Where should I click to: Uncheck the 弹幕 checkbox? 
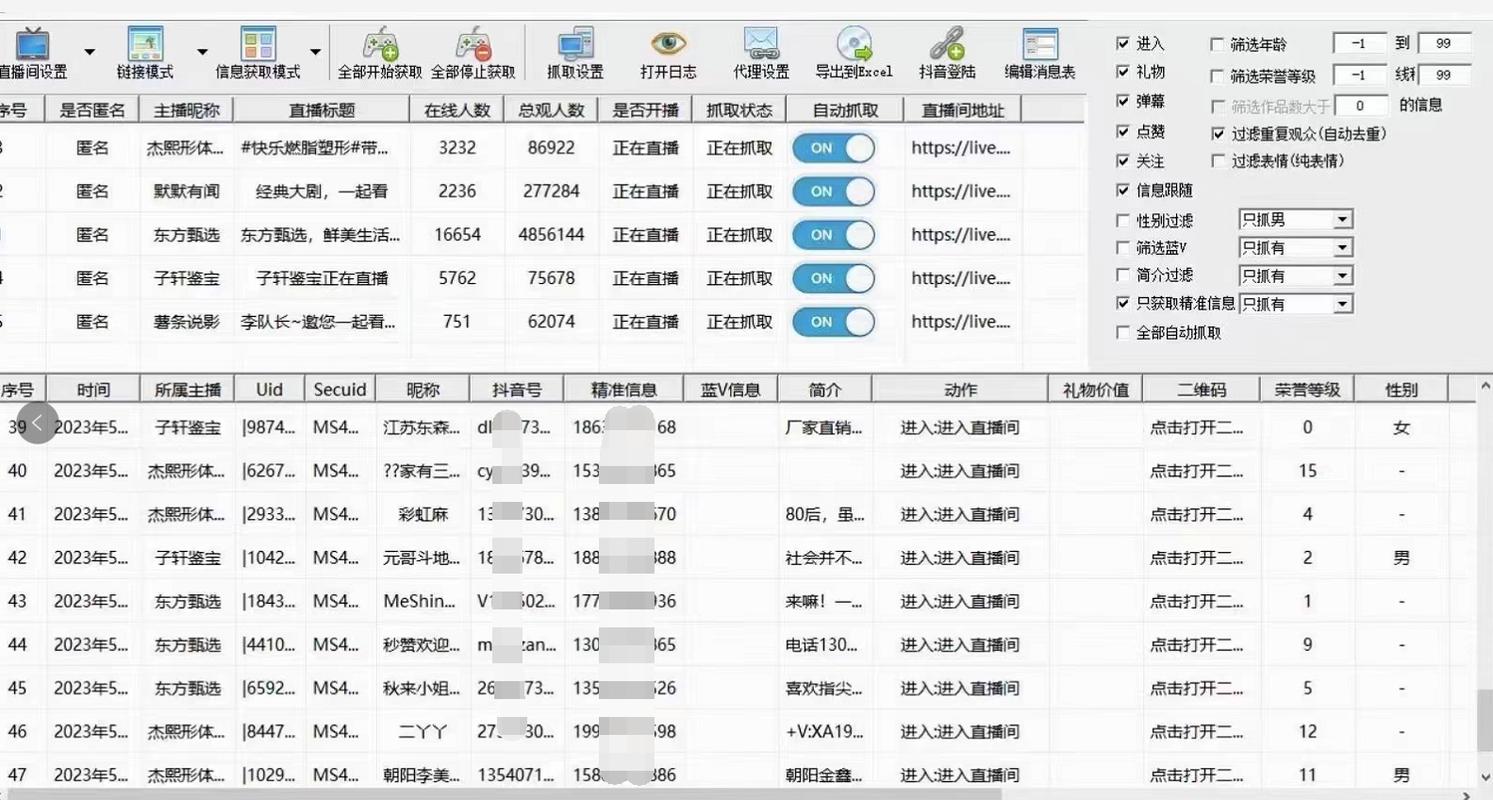coord(1123,102)
